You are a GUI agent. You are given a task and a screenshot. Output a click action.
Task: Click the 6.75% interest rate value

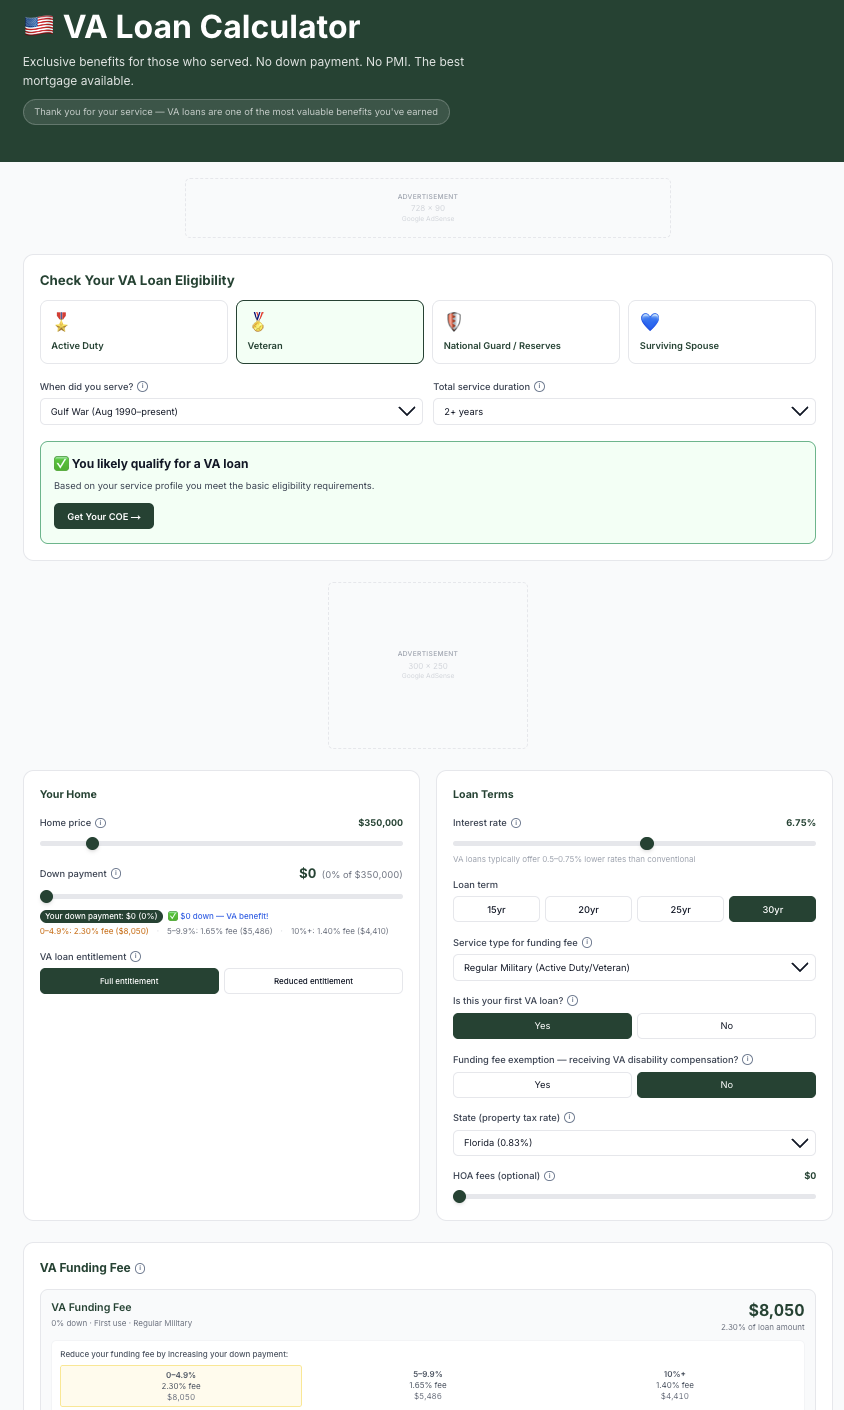pyautogui.click(x=801, y=823)
